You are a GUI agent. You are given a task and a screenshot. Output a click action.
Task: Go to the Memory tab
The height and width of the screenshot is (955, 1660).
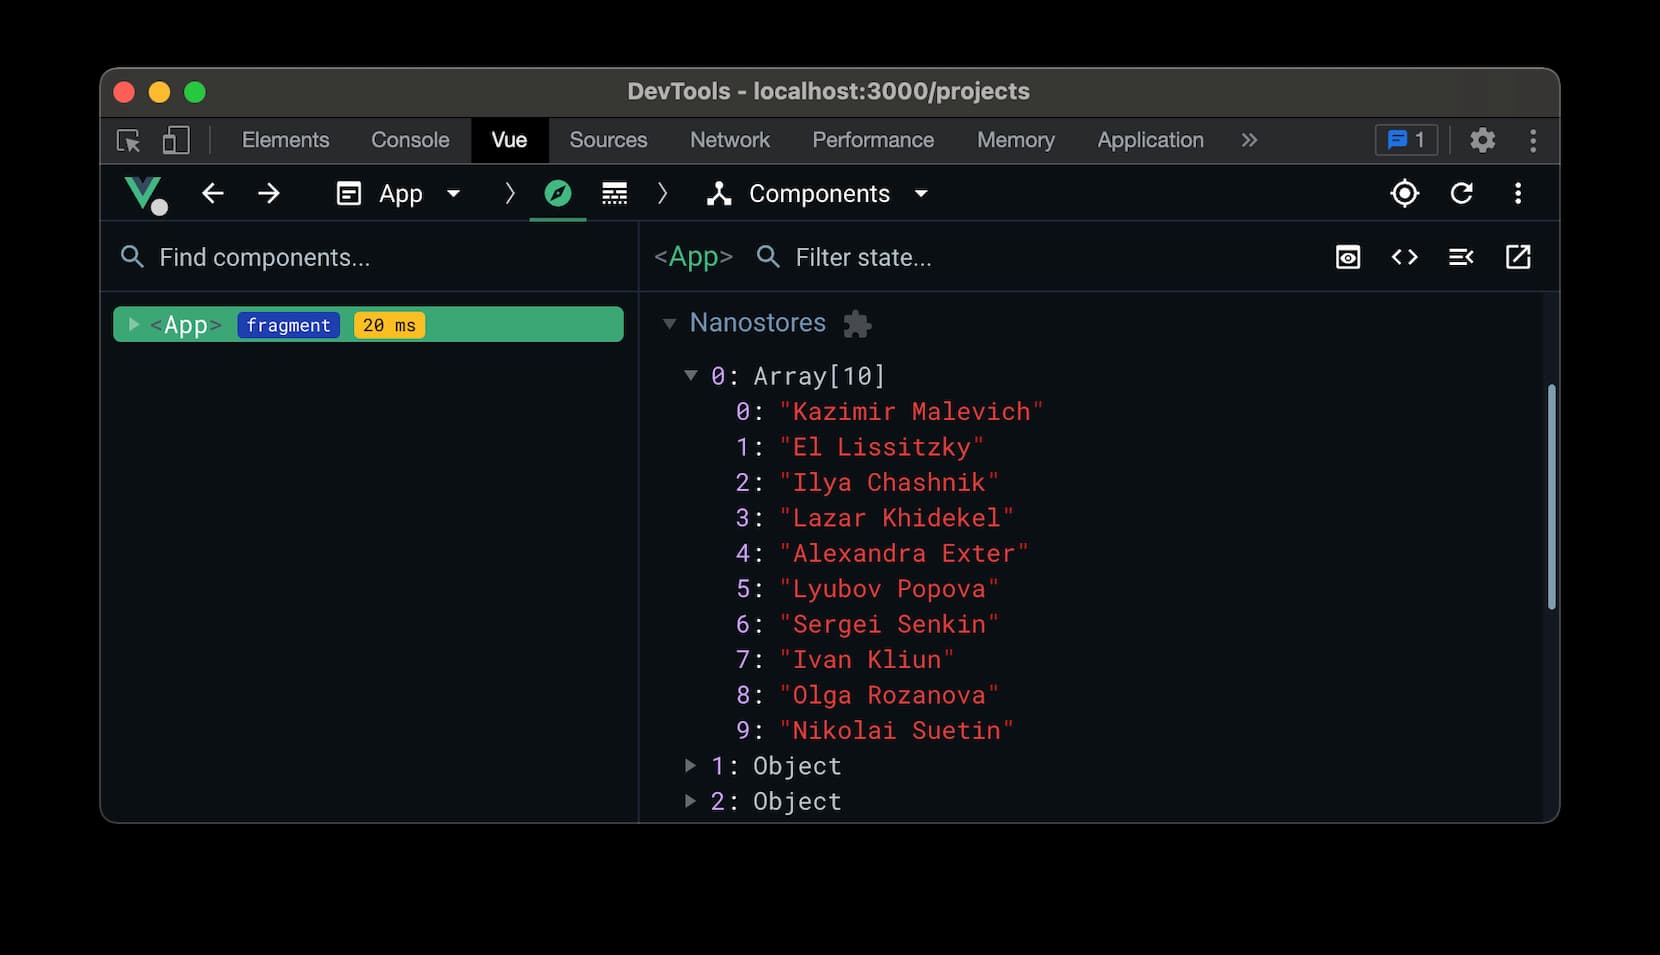[x=1016, y=140]
